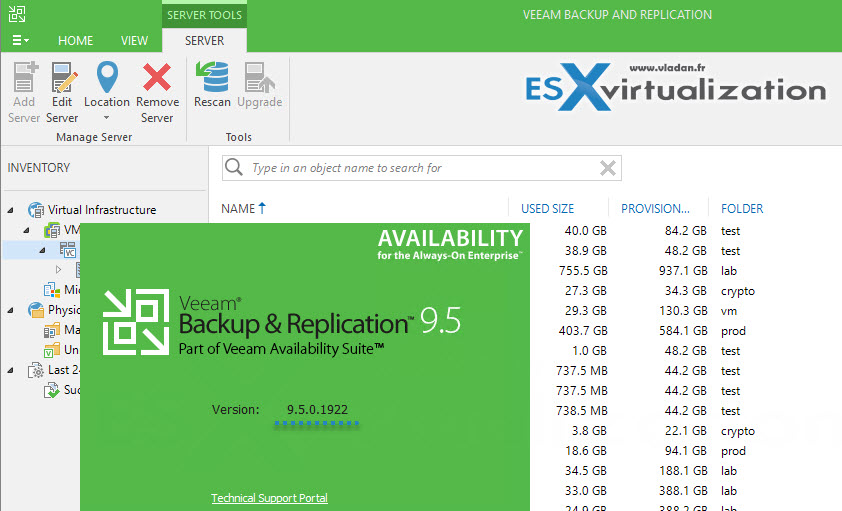This screenshot has height=511, width=842.
Task: Click the Edit Server icon
Action: (x=63, y=77)
